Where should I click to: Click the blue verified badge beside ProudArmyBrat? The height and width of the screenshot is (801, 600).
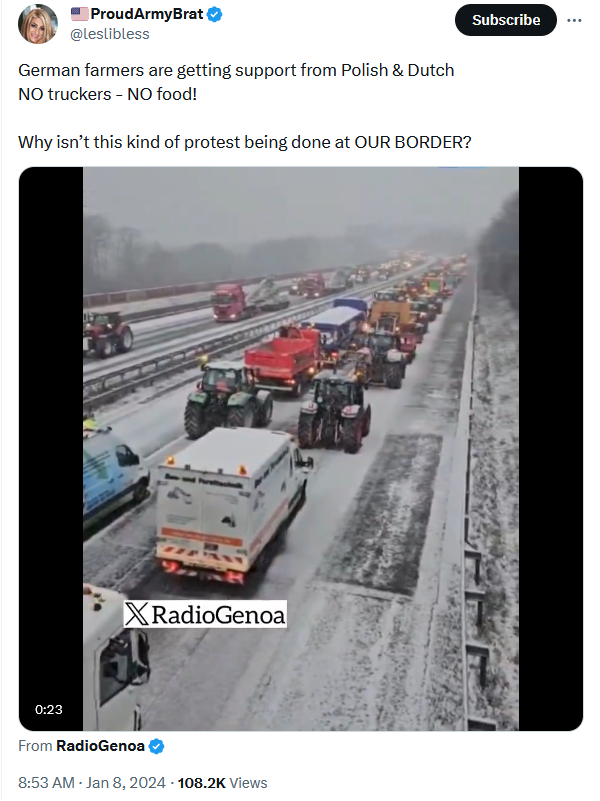tap(214, 14)
